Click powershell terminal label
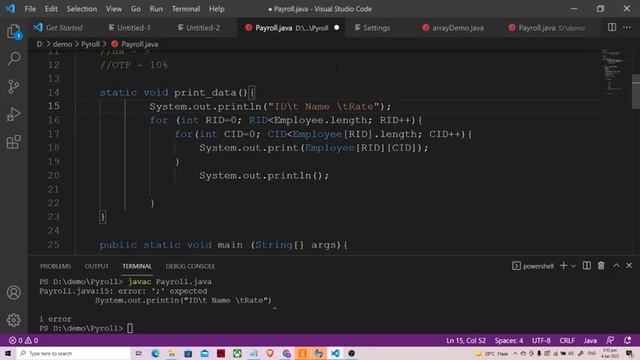 (533, 266)
